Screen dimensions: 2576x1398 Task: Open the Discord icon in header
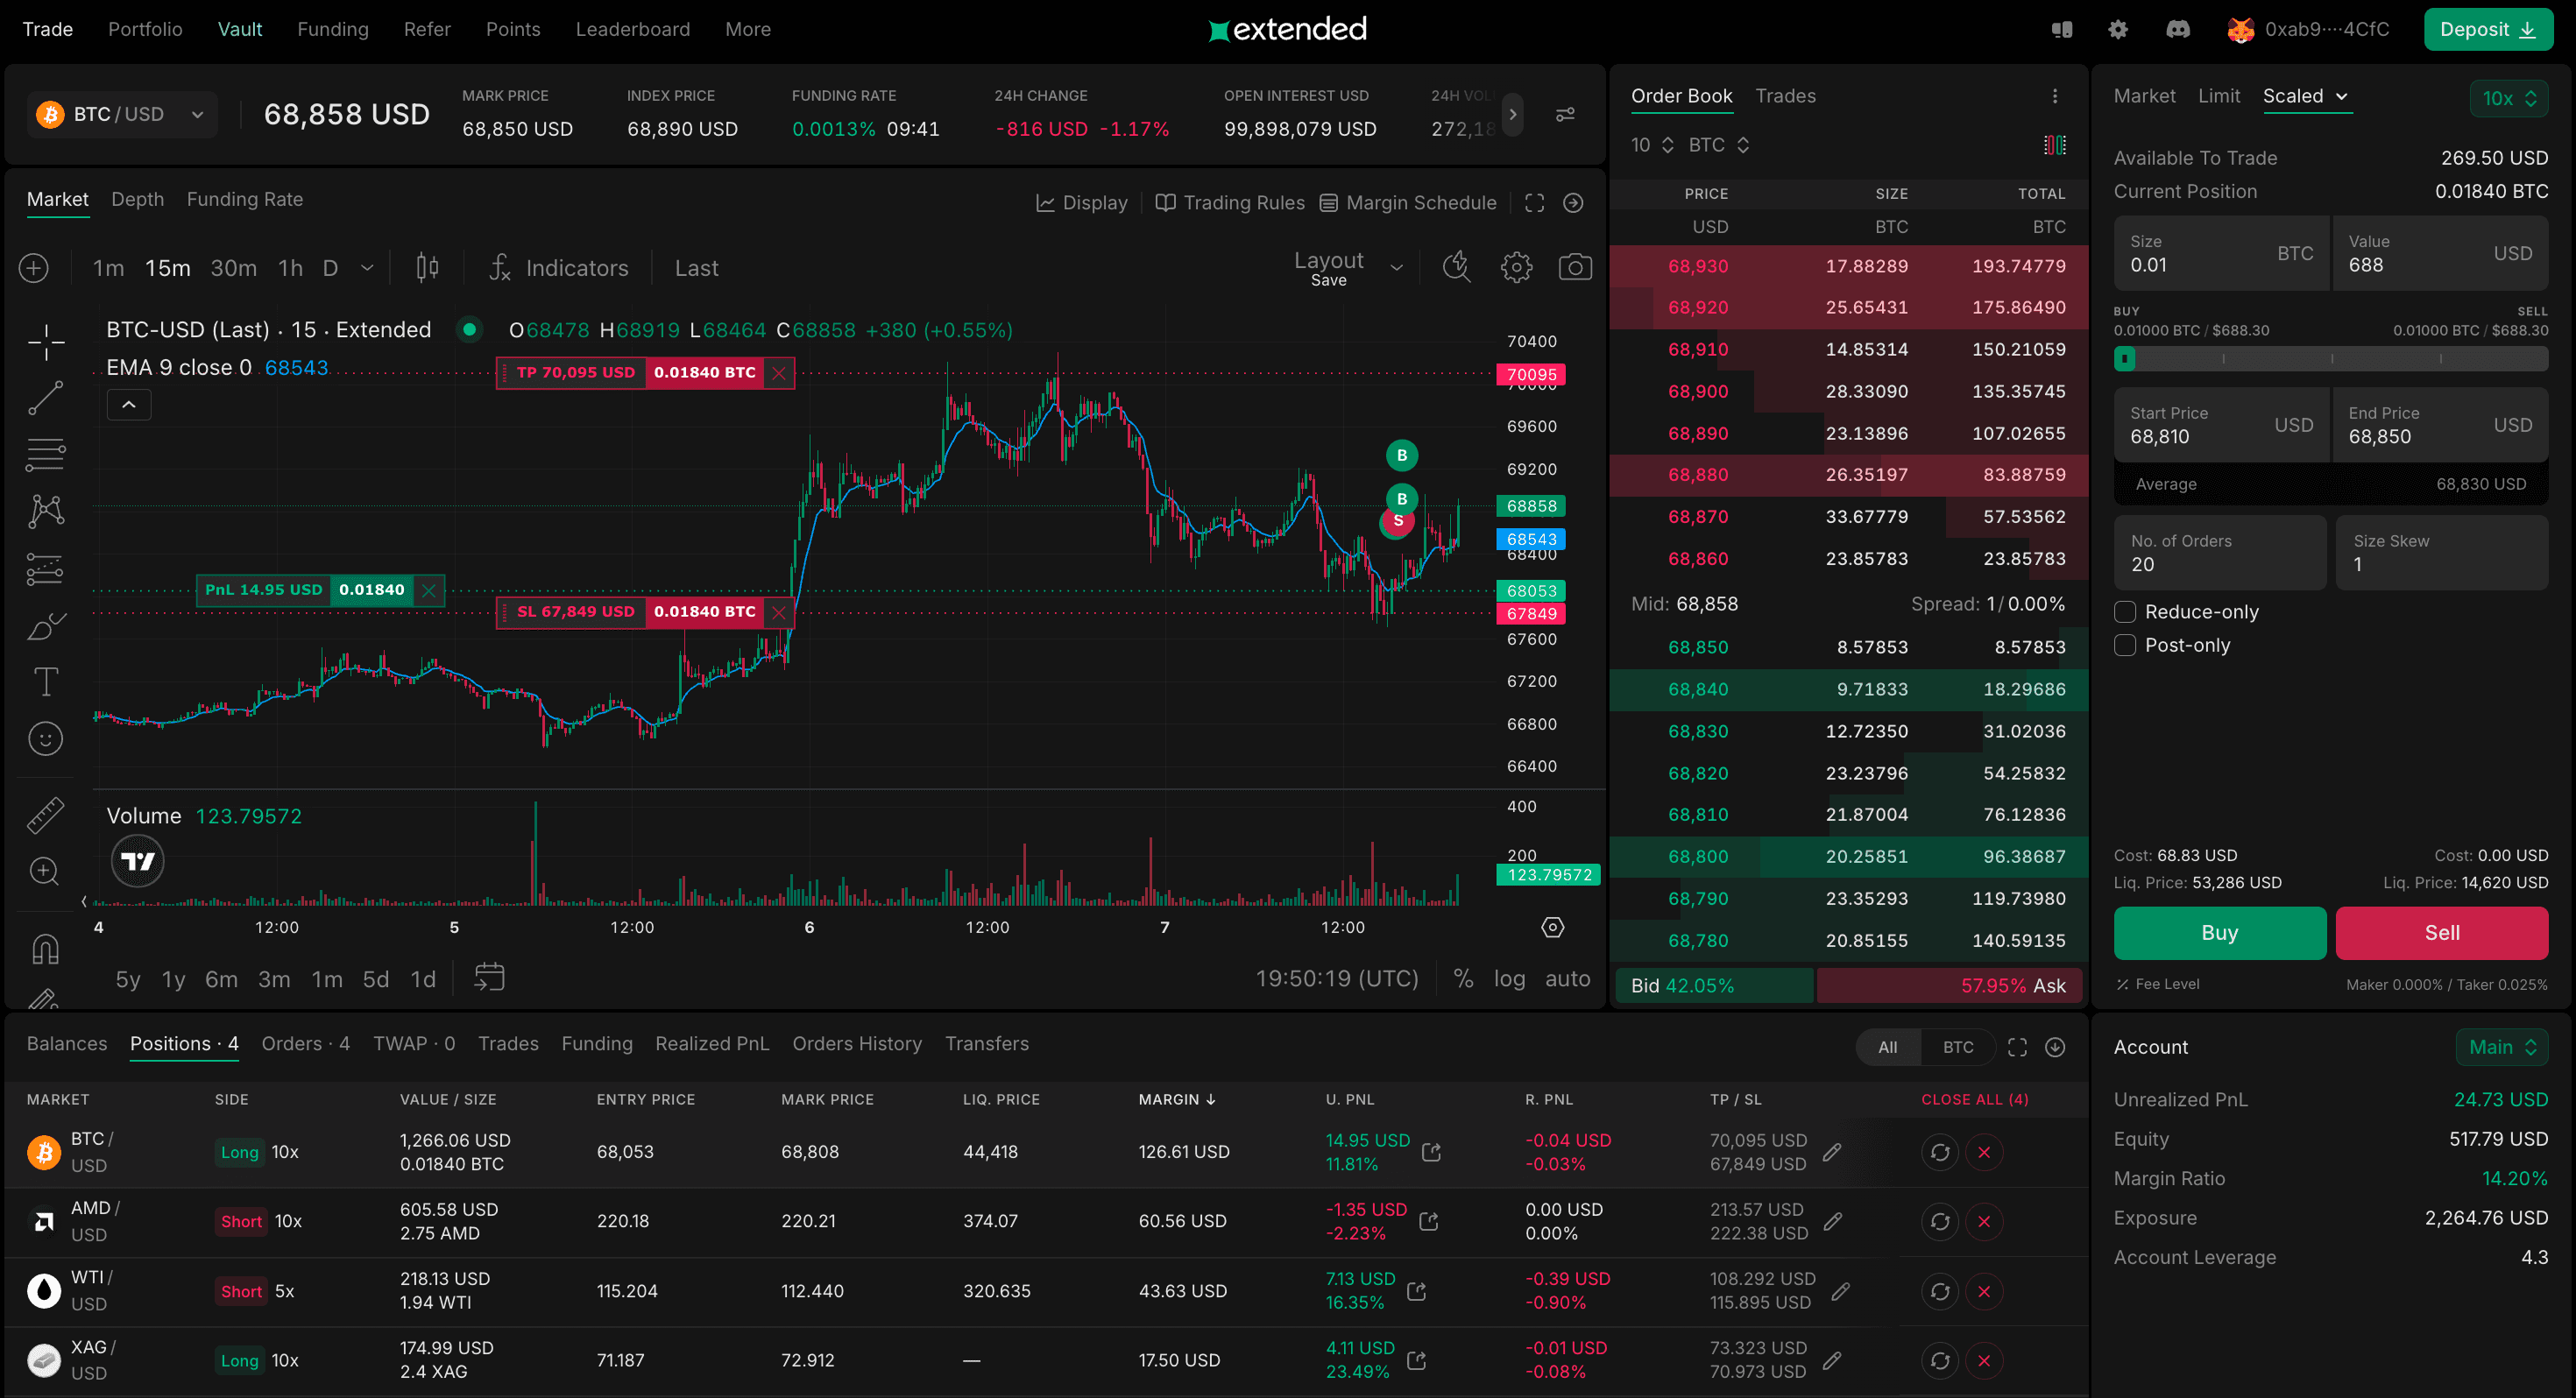pyautogui.click(x=2177, y=29)
